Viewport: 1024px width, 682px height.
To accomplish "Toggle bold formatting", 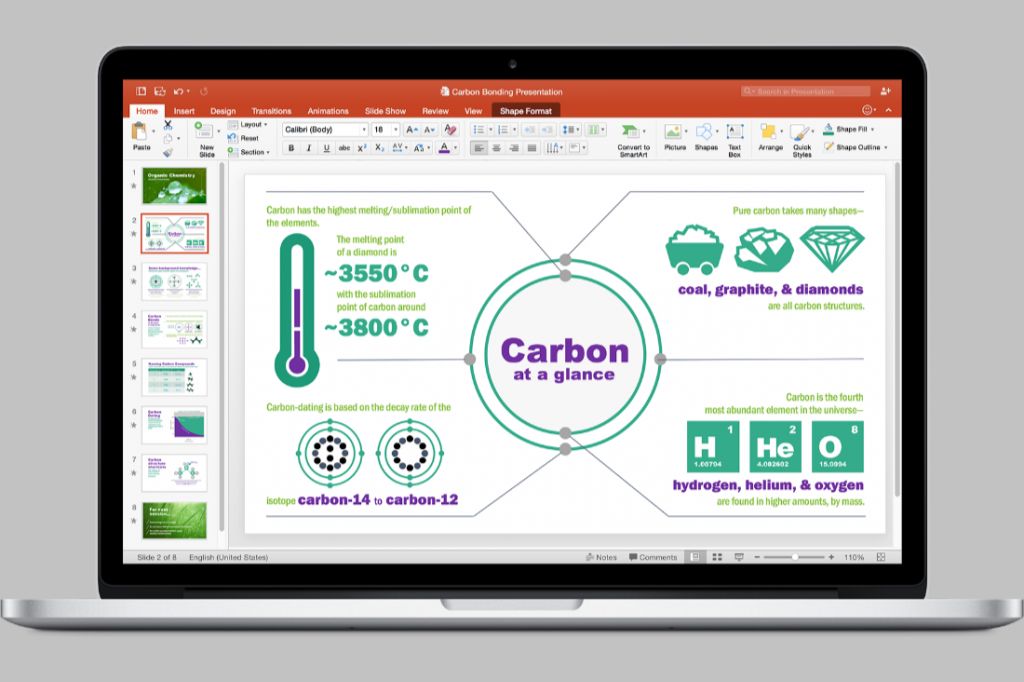I will [291, 148].
